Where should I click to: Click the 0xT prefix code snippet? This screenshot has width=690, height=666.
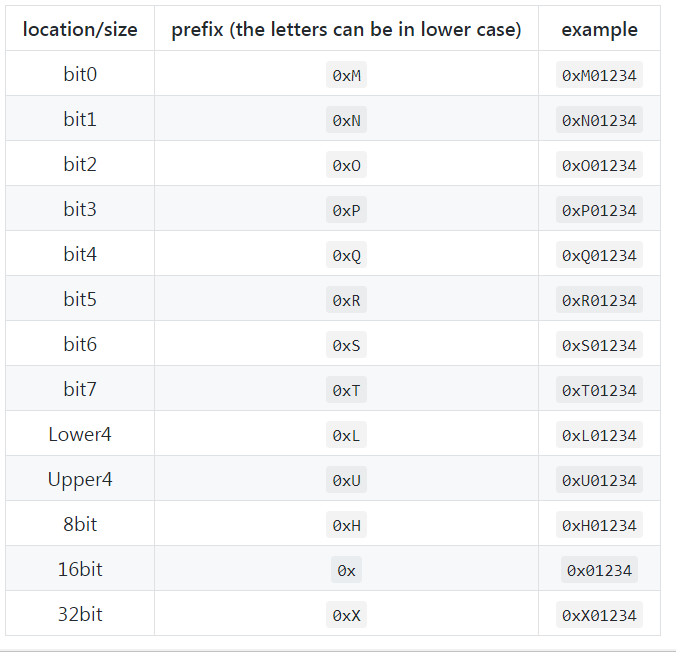click(x=346, y=390)
